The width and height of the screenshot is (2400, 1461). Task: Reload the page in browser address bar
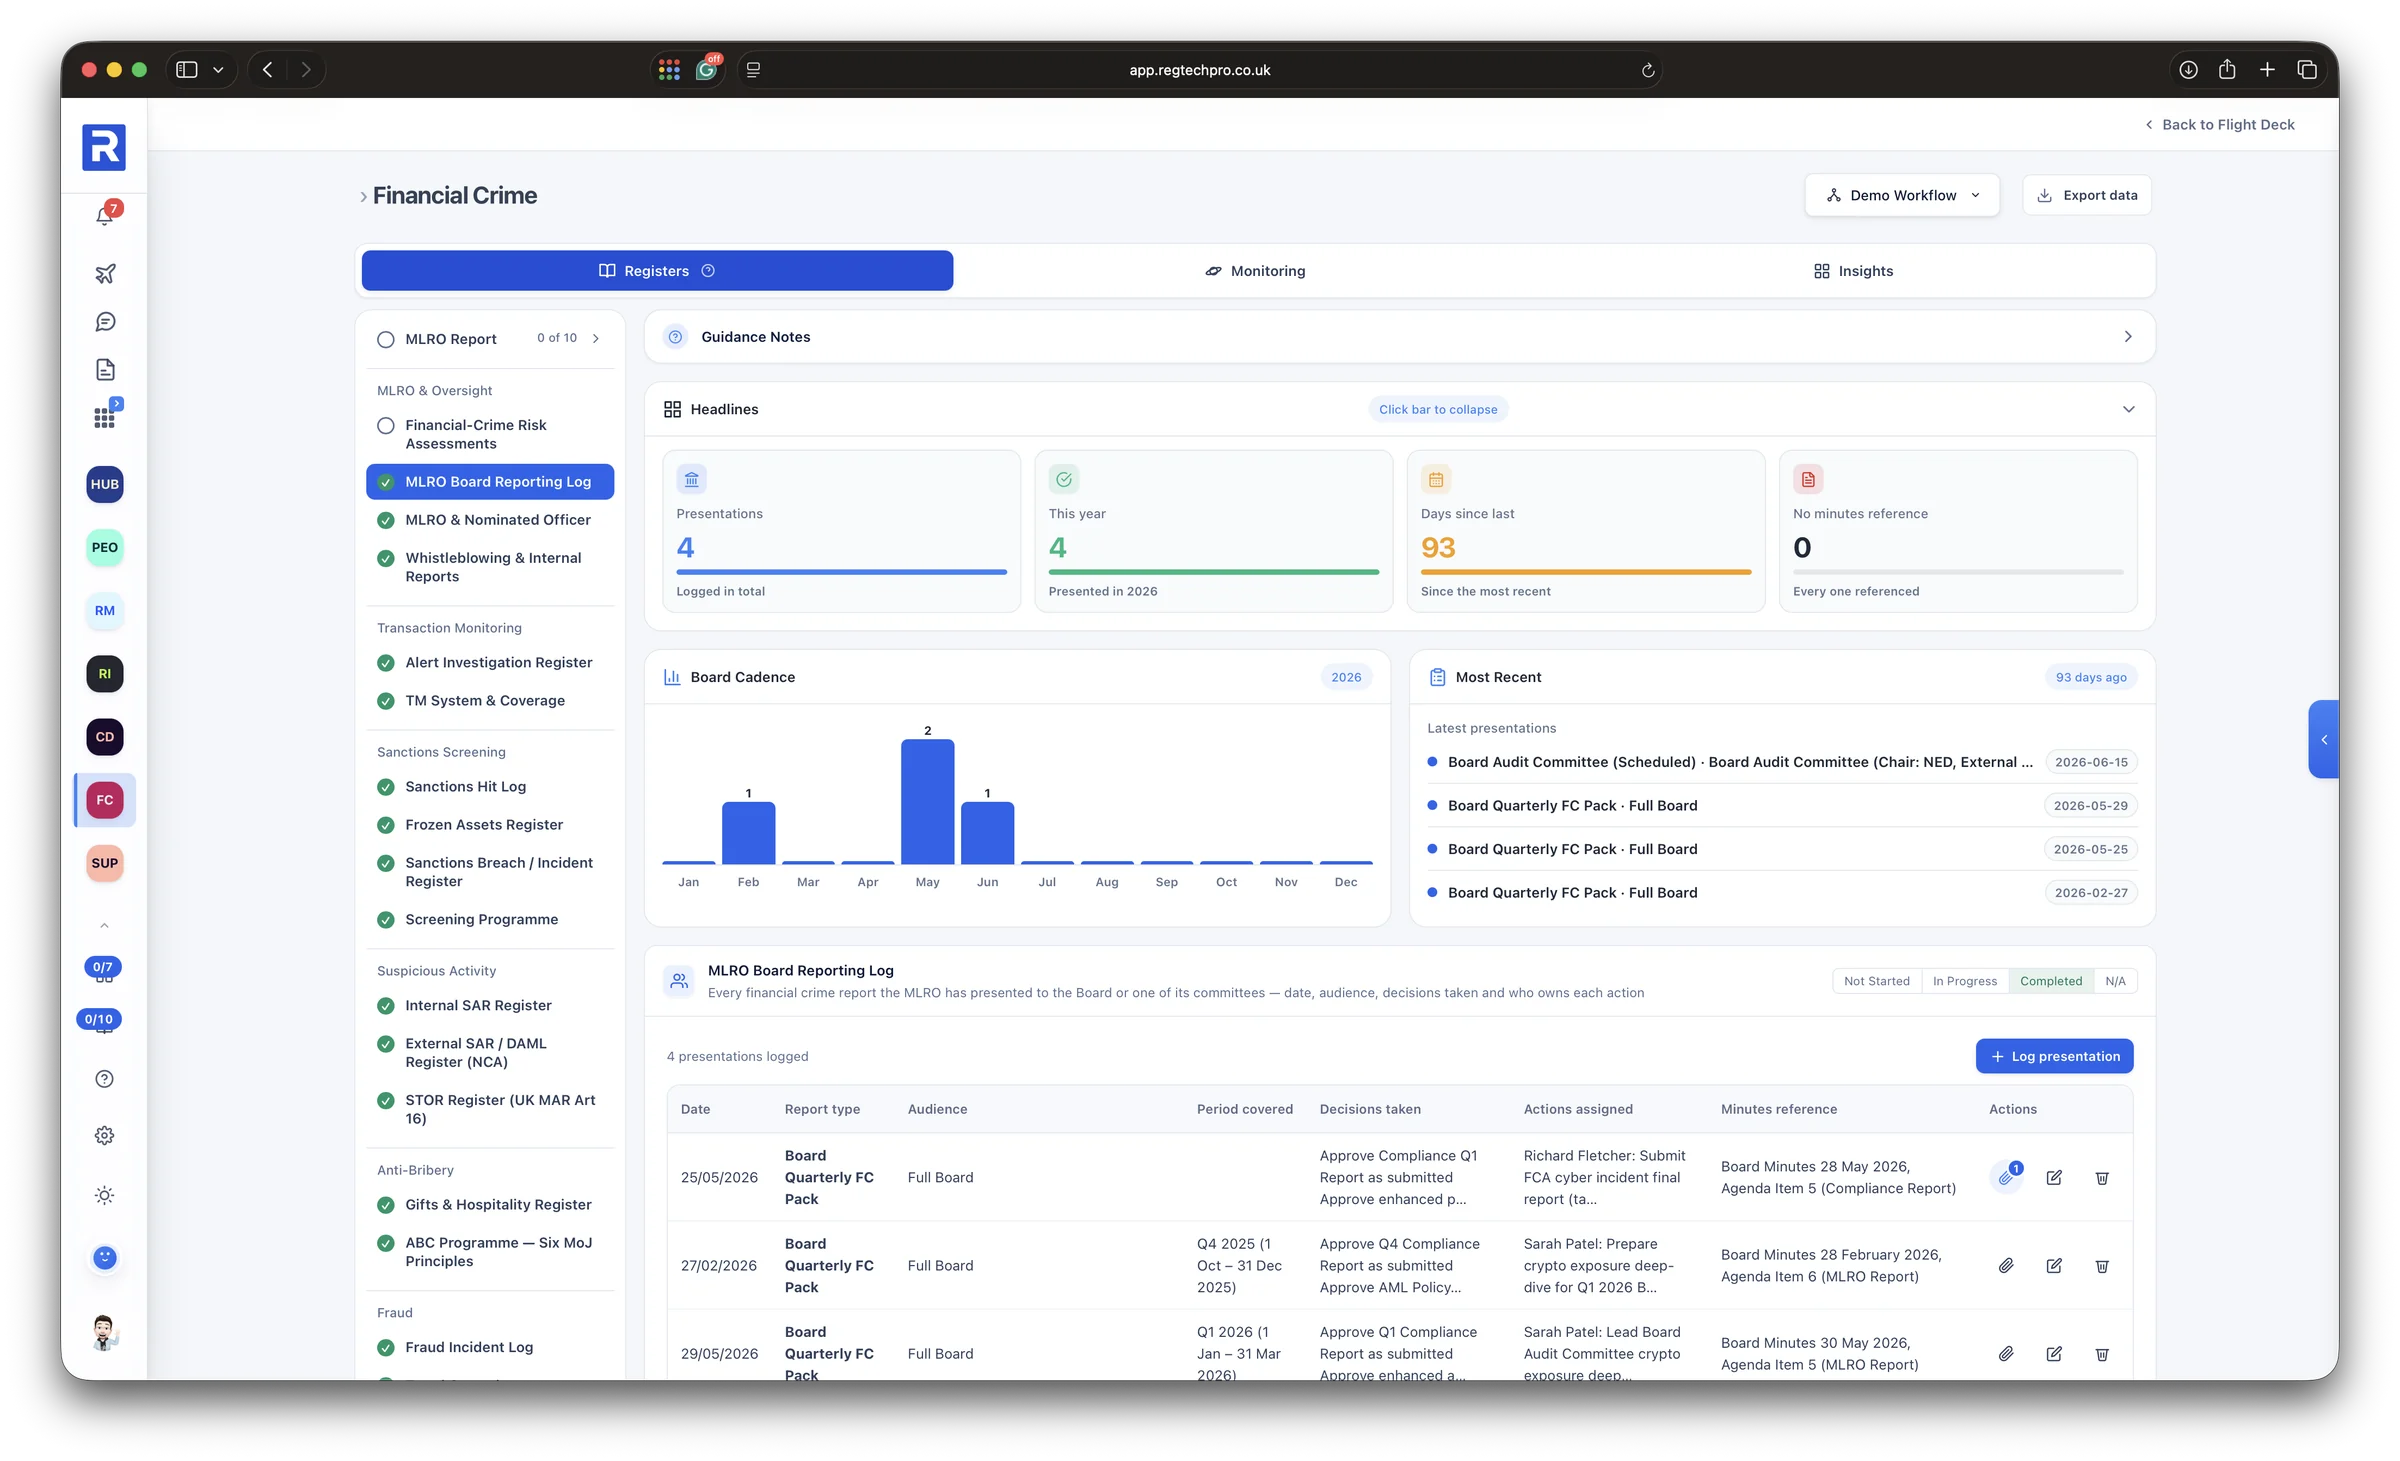[x=1648, y=70]
